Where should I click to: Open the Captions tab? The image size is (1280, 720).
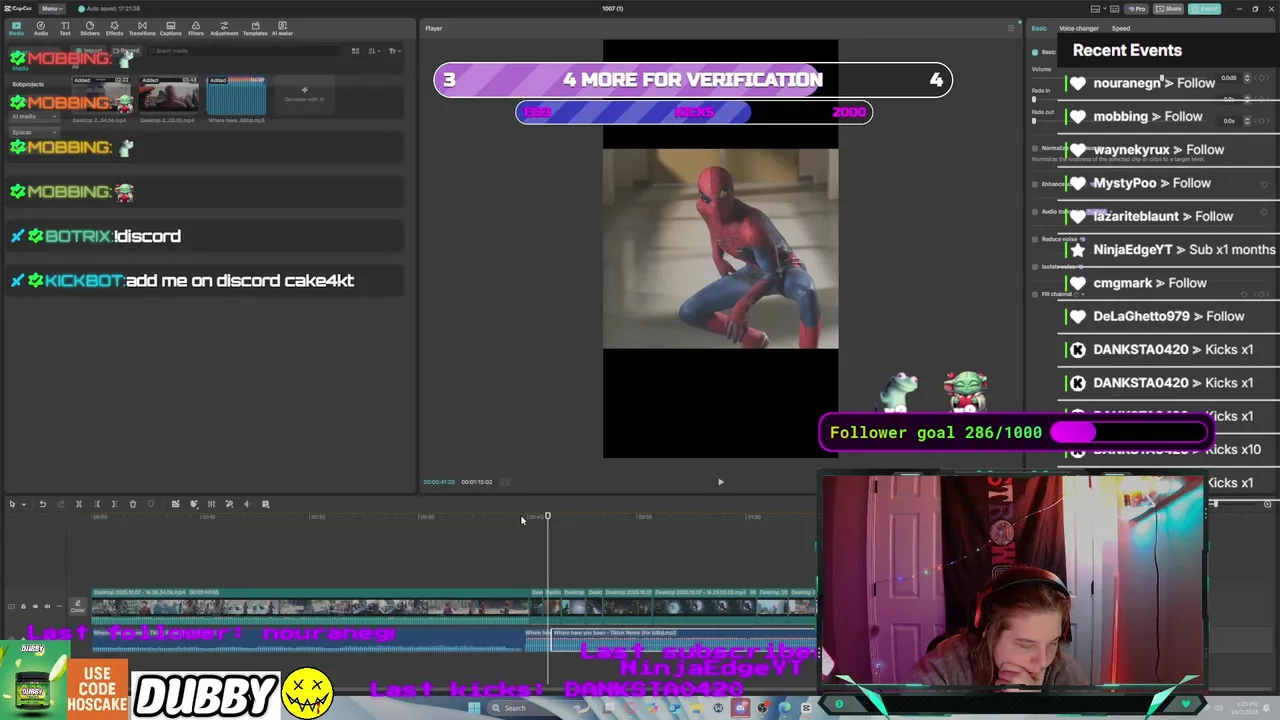point(171,28)
